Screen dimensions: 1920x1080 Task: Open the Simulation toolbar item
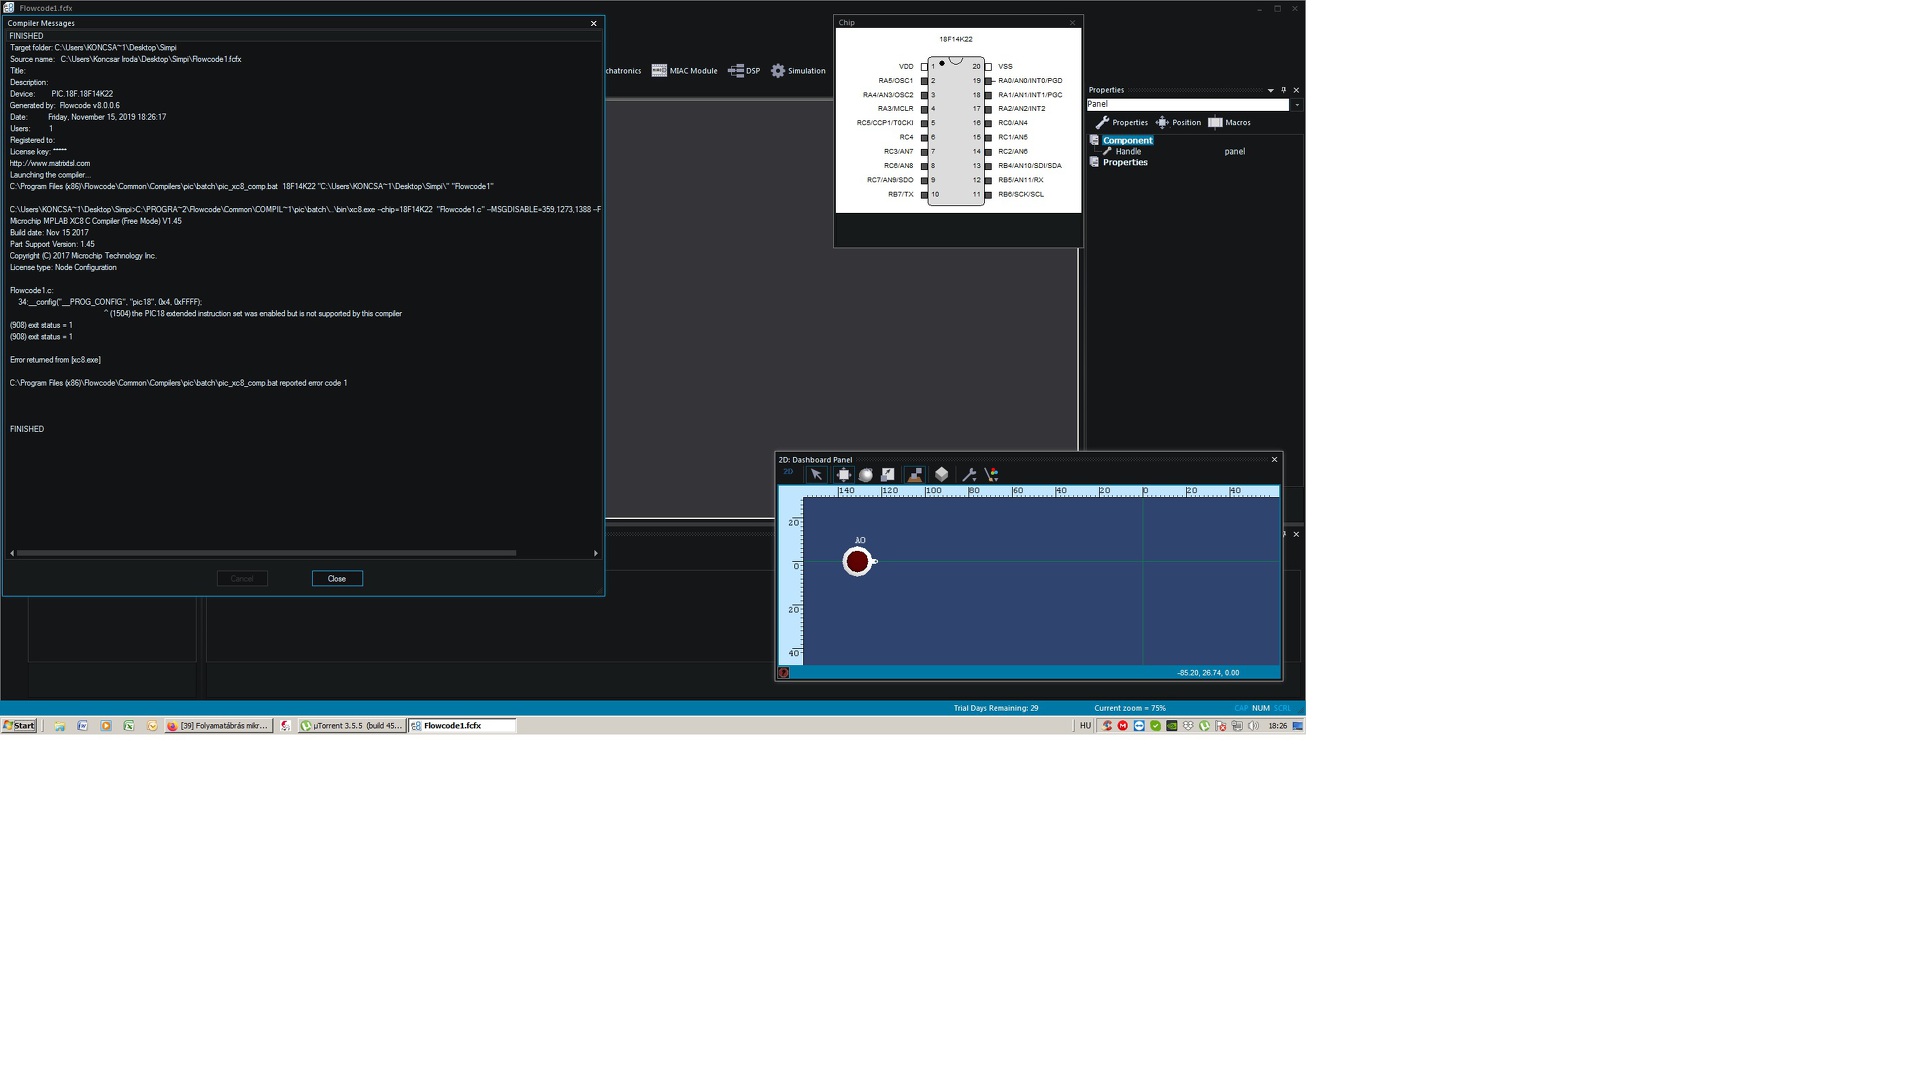click(798, 71)
